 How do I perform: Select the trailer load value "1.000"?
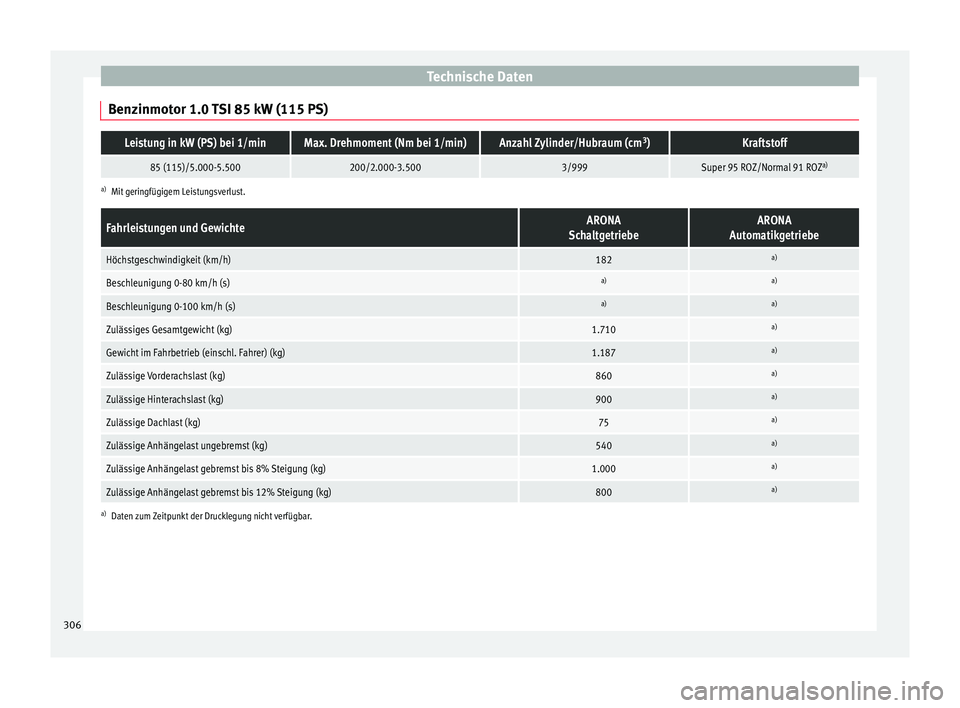604,469
